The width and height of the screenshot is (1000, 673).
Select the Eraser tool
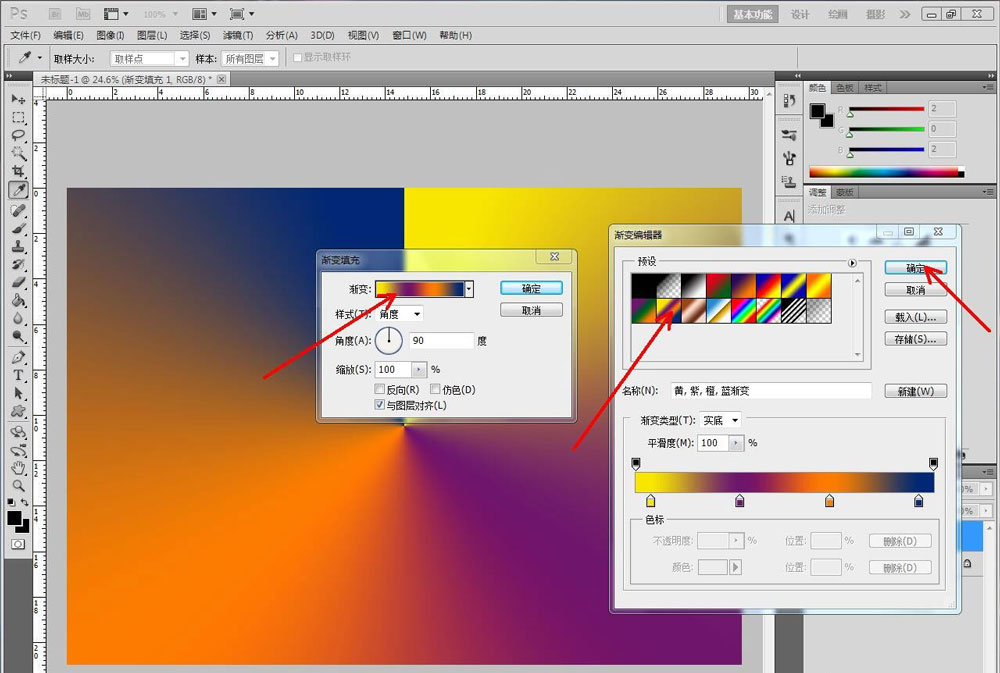click(x=18, y=282)
